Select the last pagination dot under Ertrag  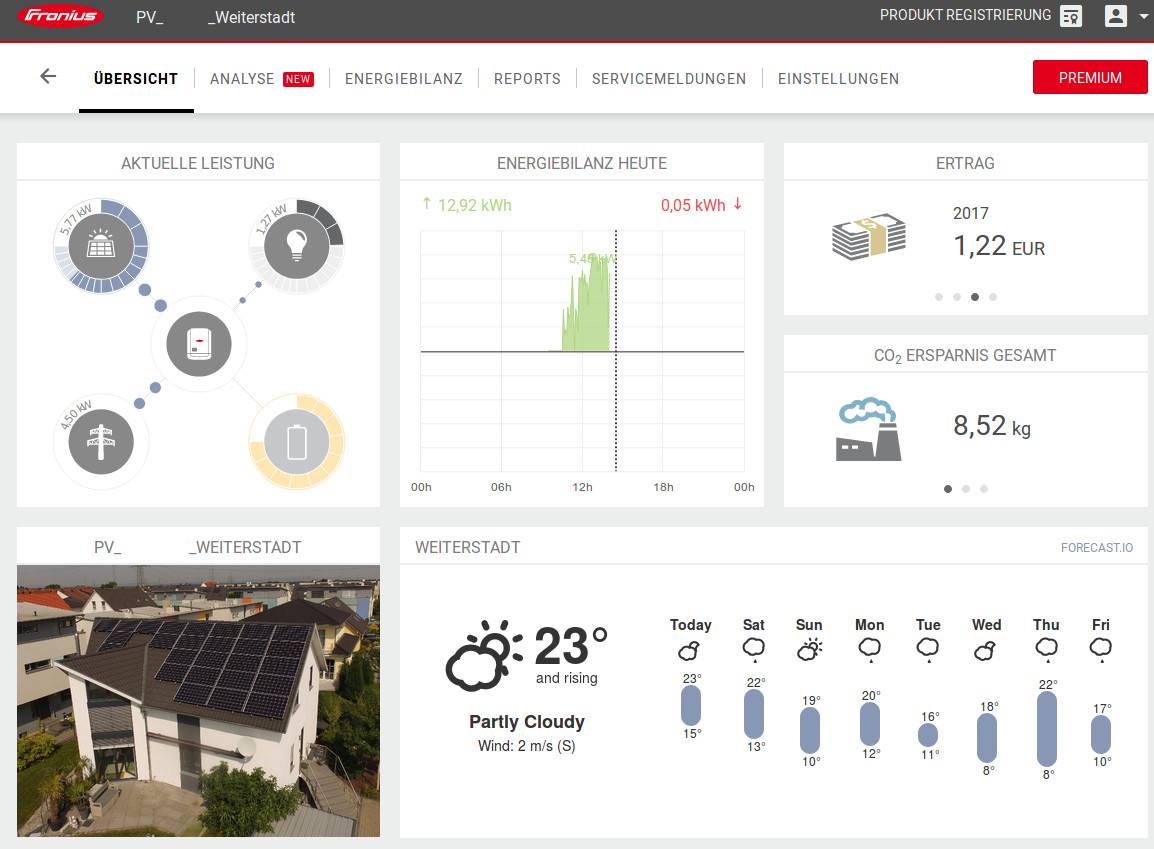[x=993, y=297]
